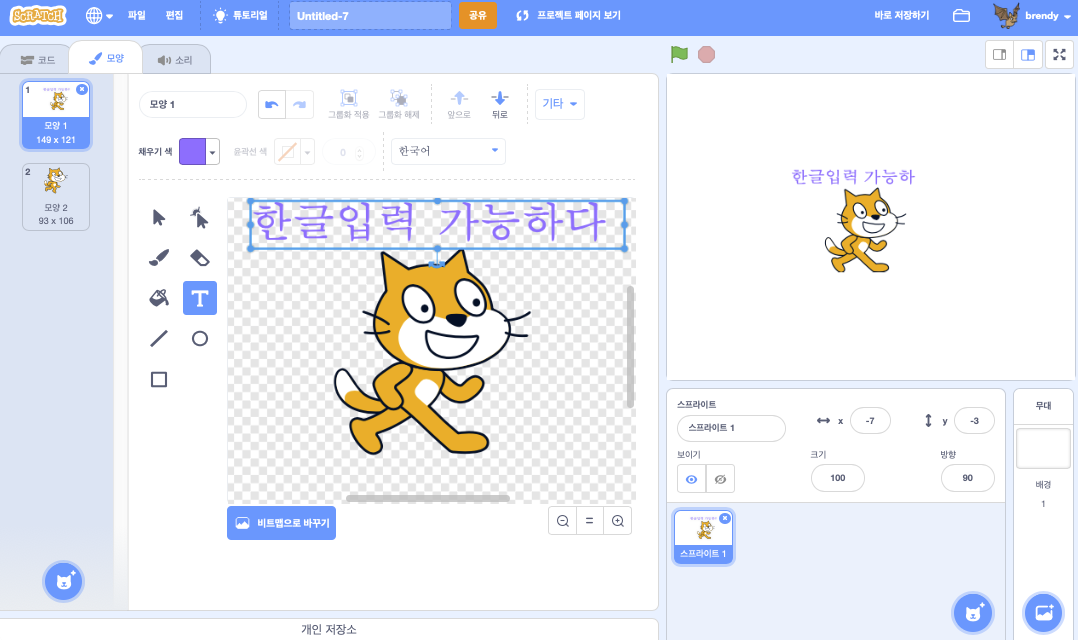Viewport: 1078px width, 640px height.
Task: Delete costume 모양 1 with x button
Action: 82,89
